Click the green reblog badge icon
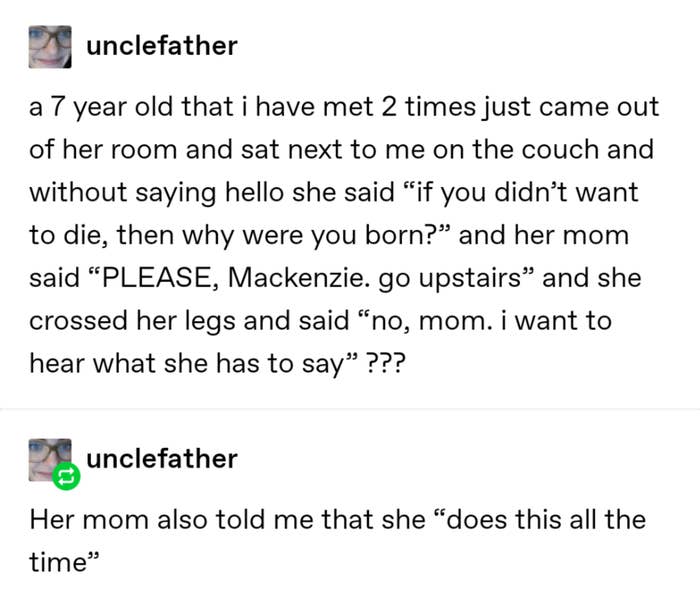700x593 pixels. coord(66,477)
